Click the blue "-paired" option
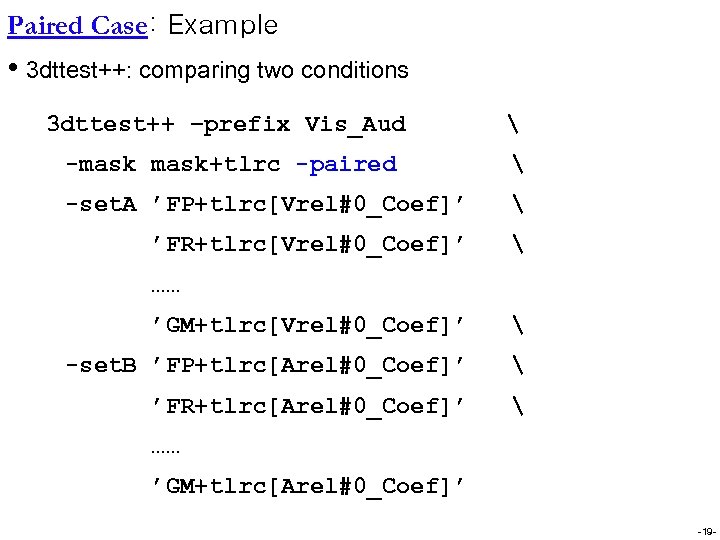Screen dimensions: 720x540 point(346,165)
